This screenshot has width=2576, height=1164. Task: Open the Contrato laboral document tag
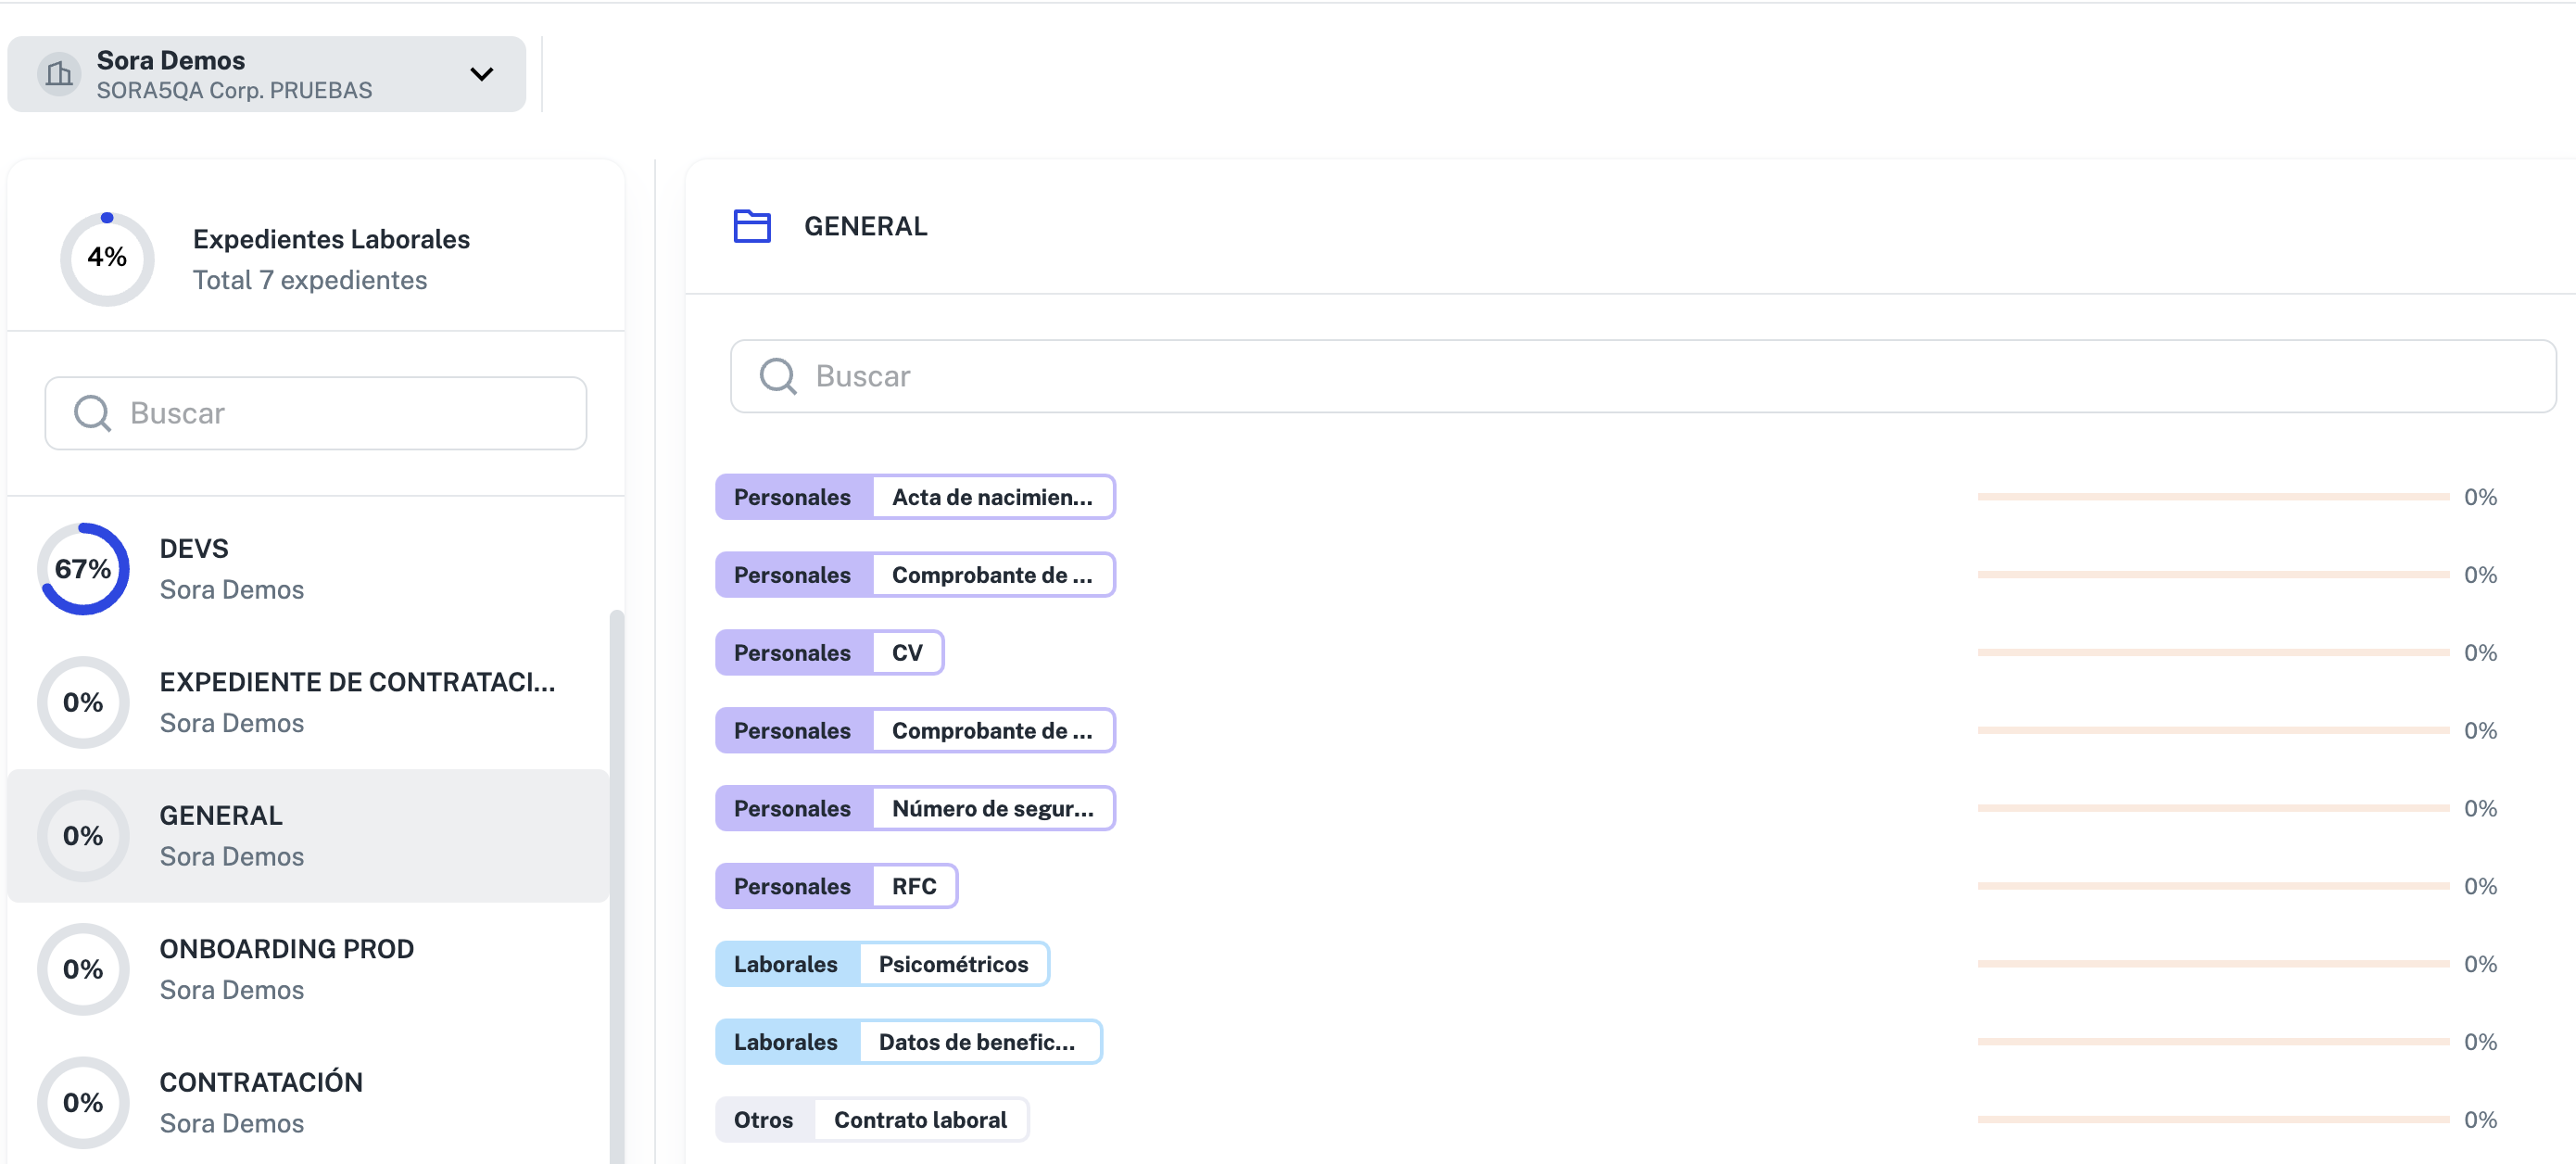(872, 1120)
